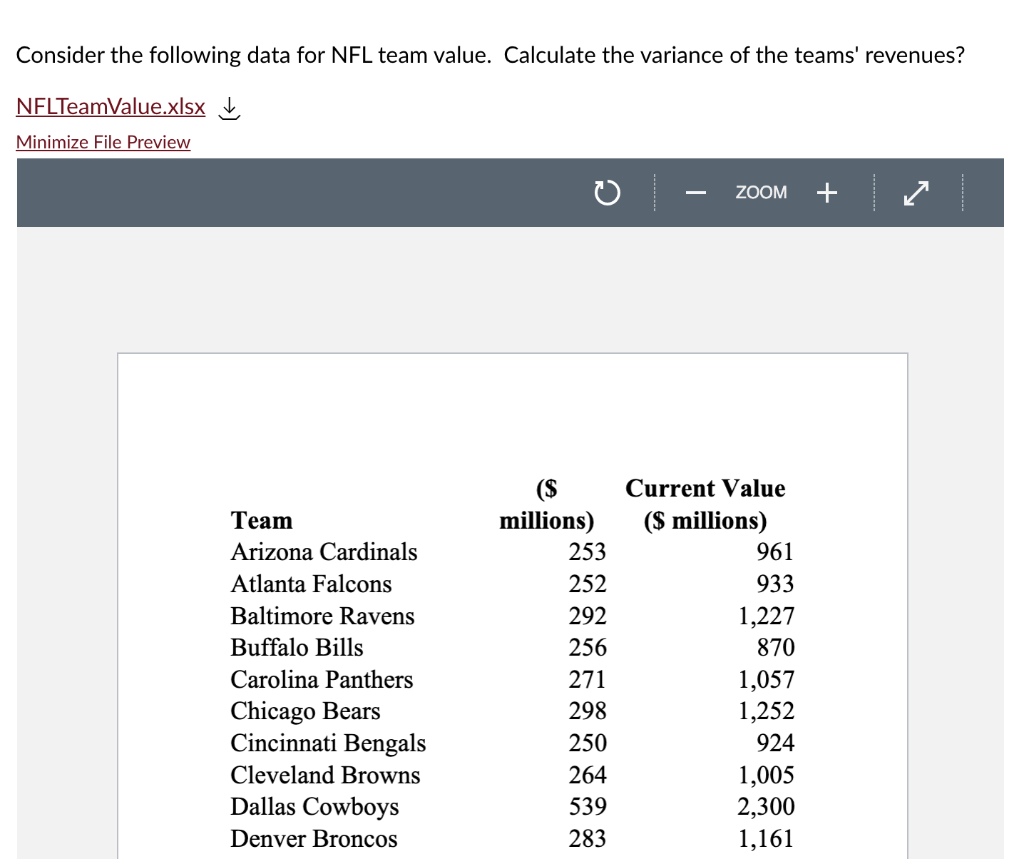Select revenue value 271 for Carolina Panthers

tap(587, 679)
